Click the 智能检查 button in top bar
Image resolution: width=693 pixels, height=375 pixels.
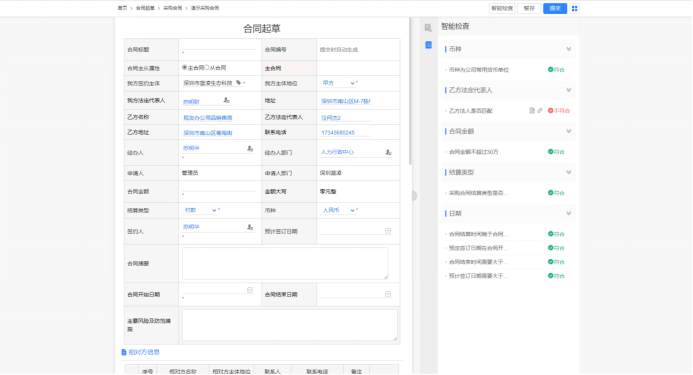[x=502, y=8]
